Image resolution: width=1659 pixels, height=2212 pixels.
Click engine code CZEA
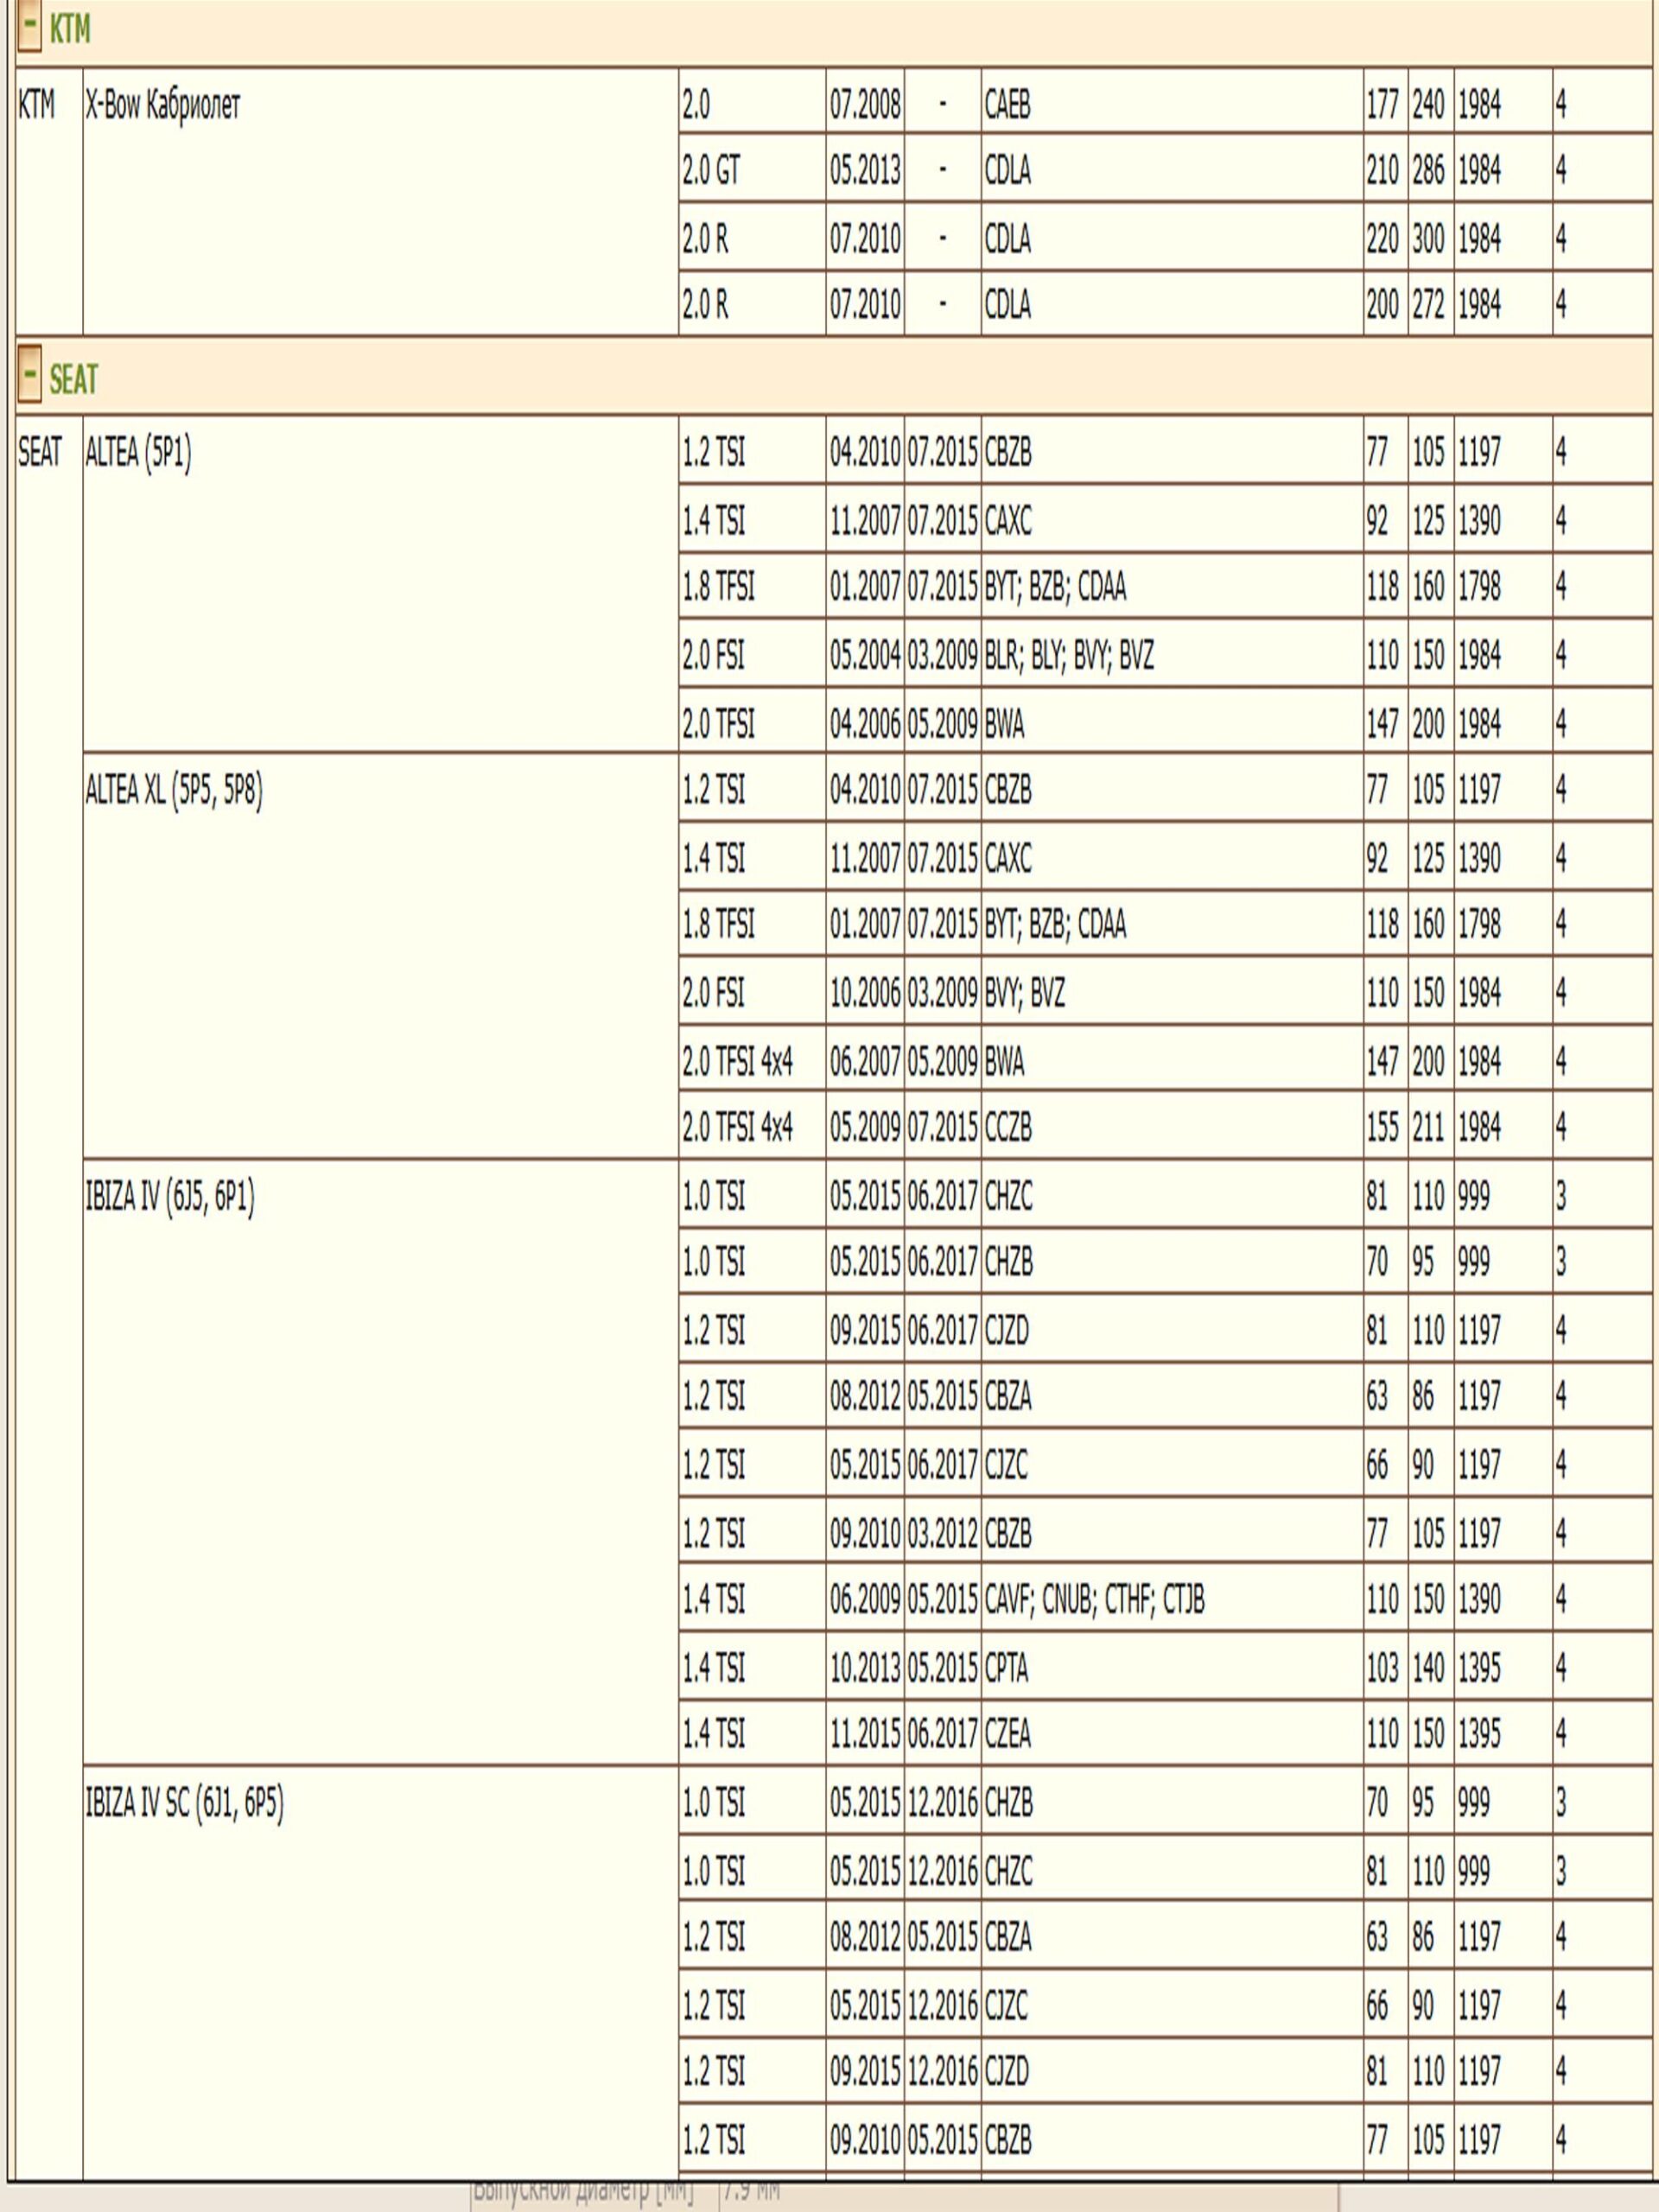(1007, 1734)
